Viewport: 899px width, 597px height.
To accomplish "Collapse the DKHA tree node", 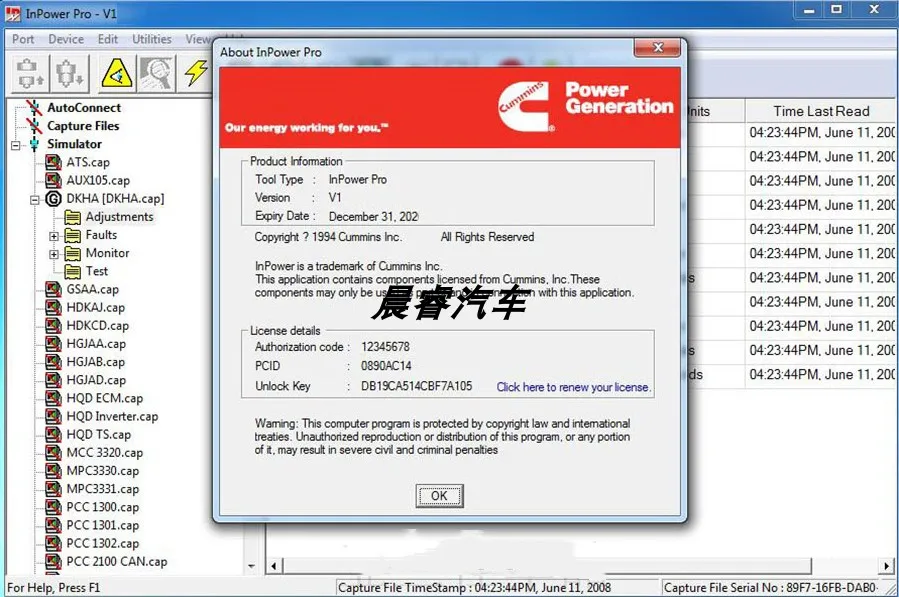I will [x=33, y=199].
